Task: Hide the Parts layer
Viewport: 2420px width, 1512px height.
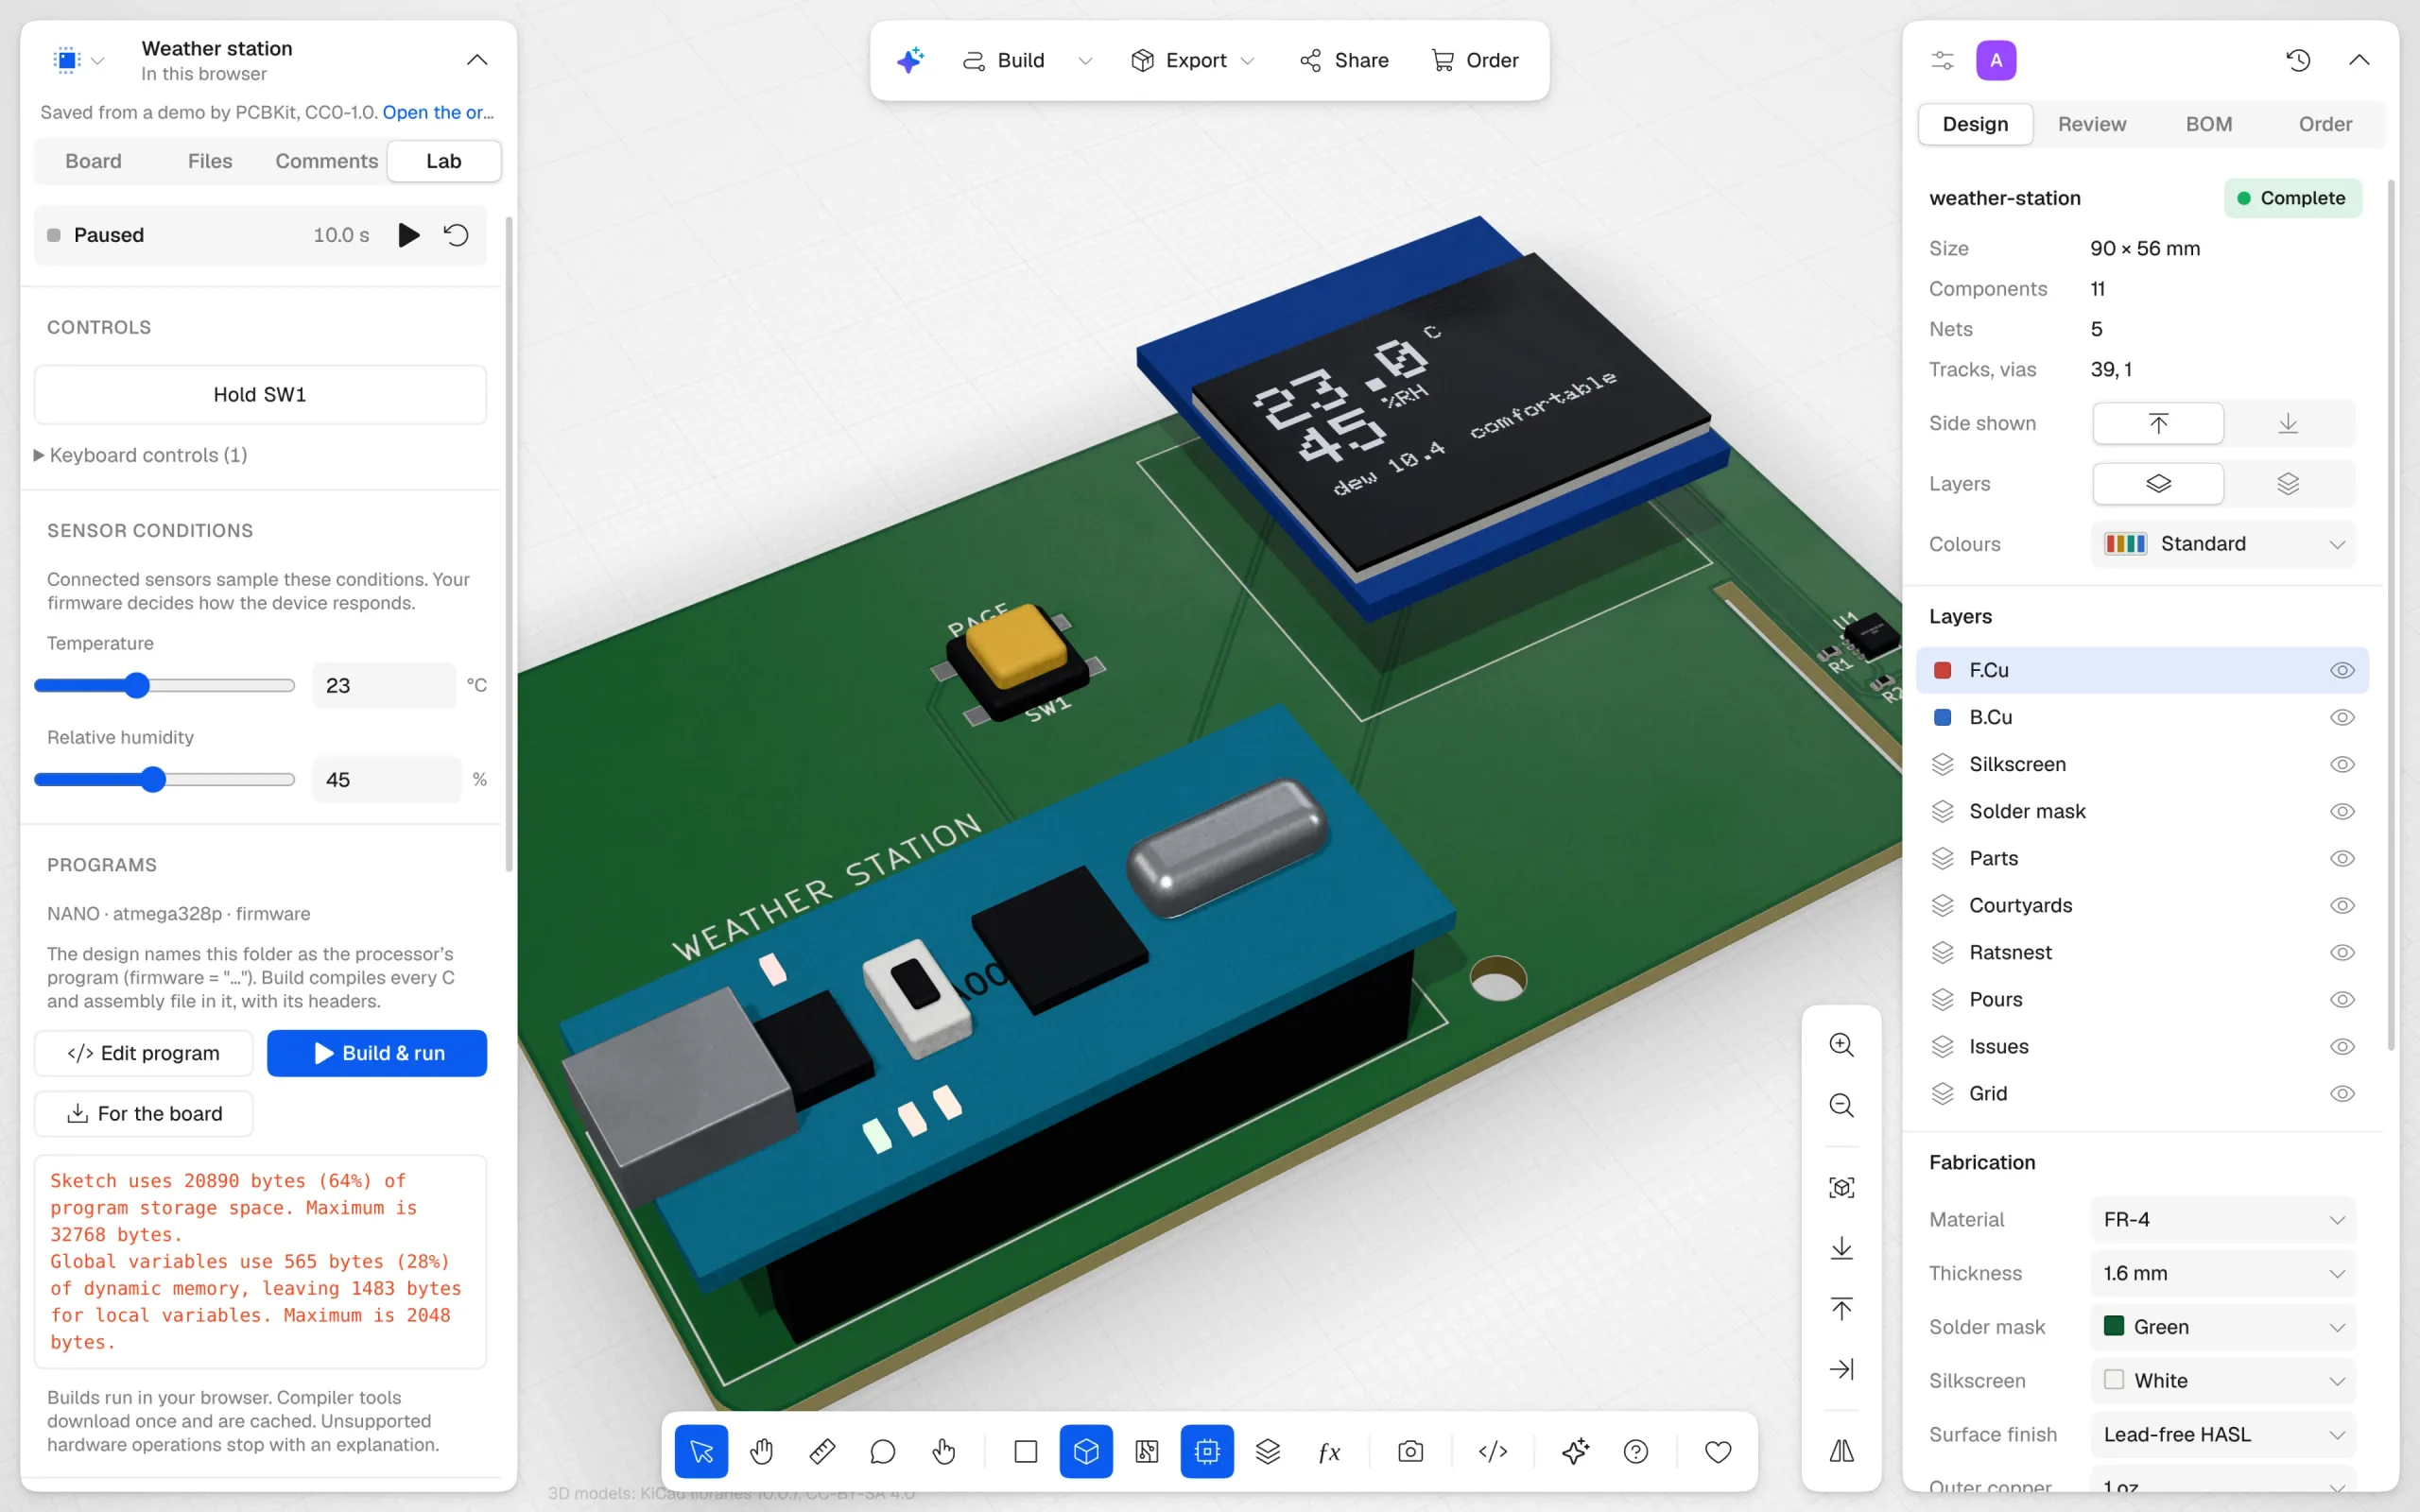Action: 2342,858
